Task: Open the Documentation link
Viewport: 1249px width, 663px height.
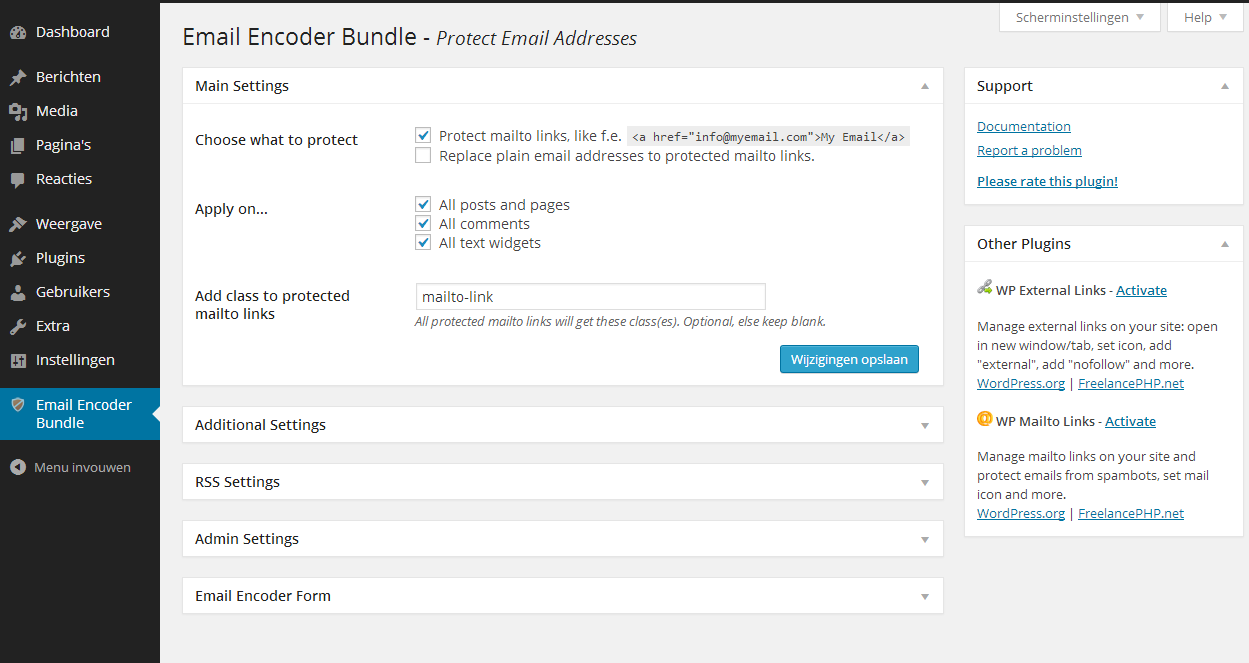Action: (x=1023, y=126)
